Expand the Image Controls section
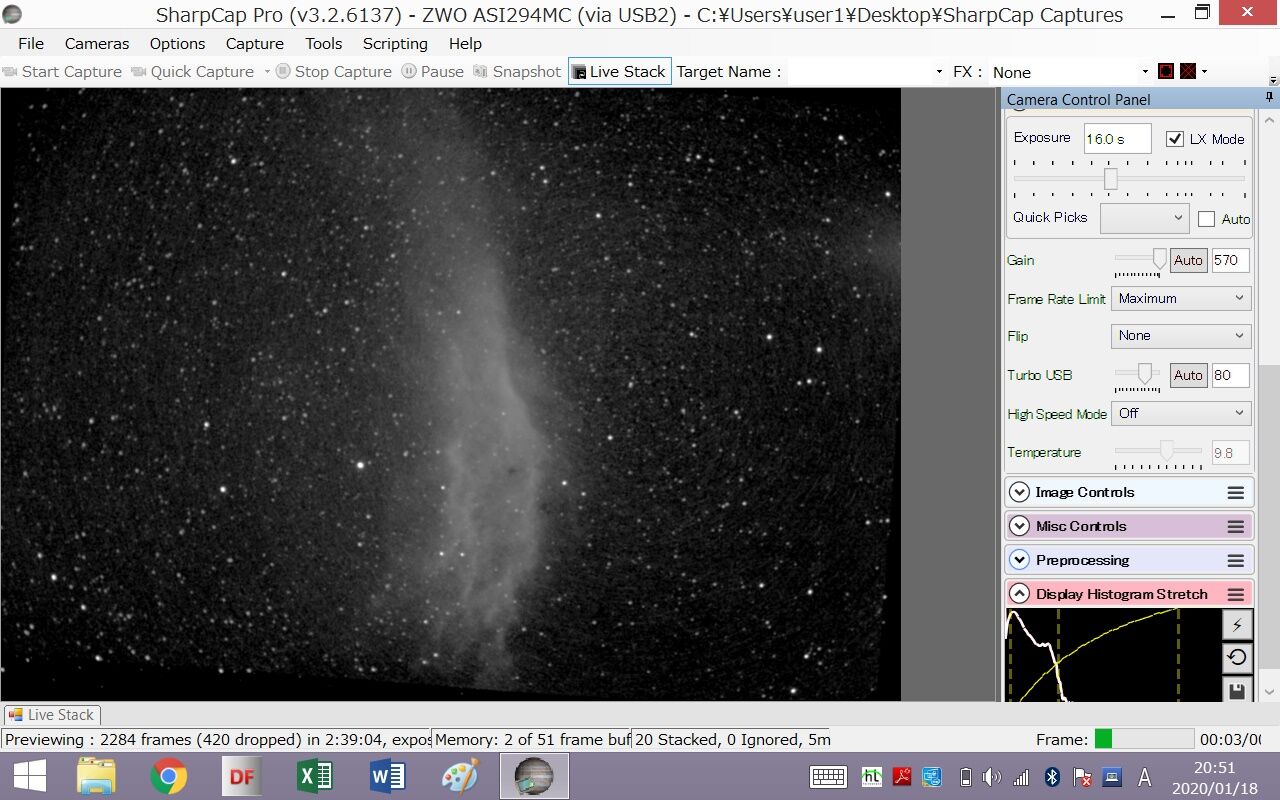This screenshot has height=800, width=1280. [x=1019, y=493]
